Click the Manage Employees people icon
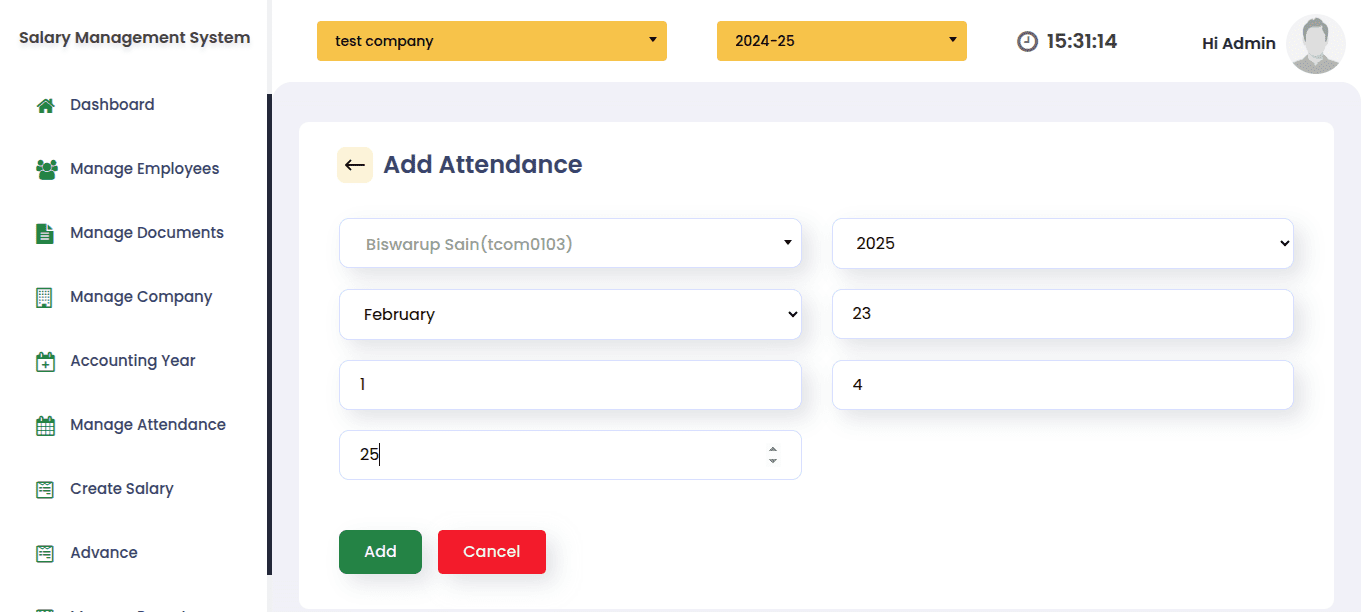Image resolution: width=1361 pixels, height=612 pixels. coord(46,170)
